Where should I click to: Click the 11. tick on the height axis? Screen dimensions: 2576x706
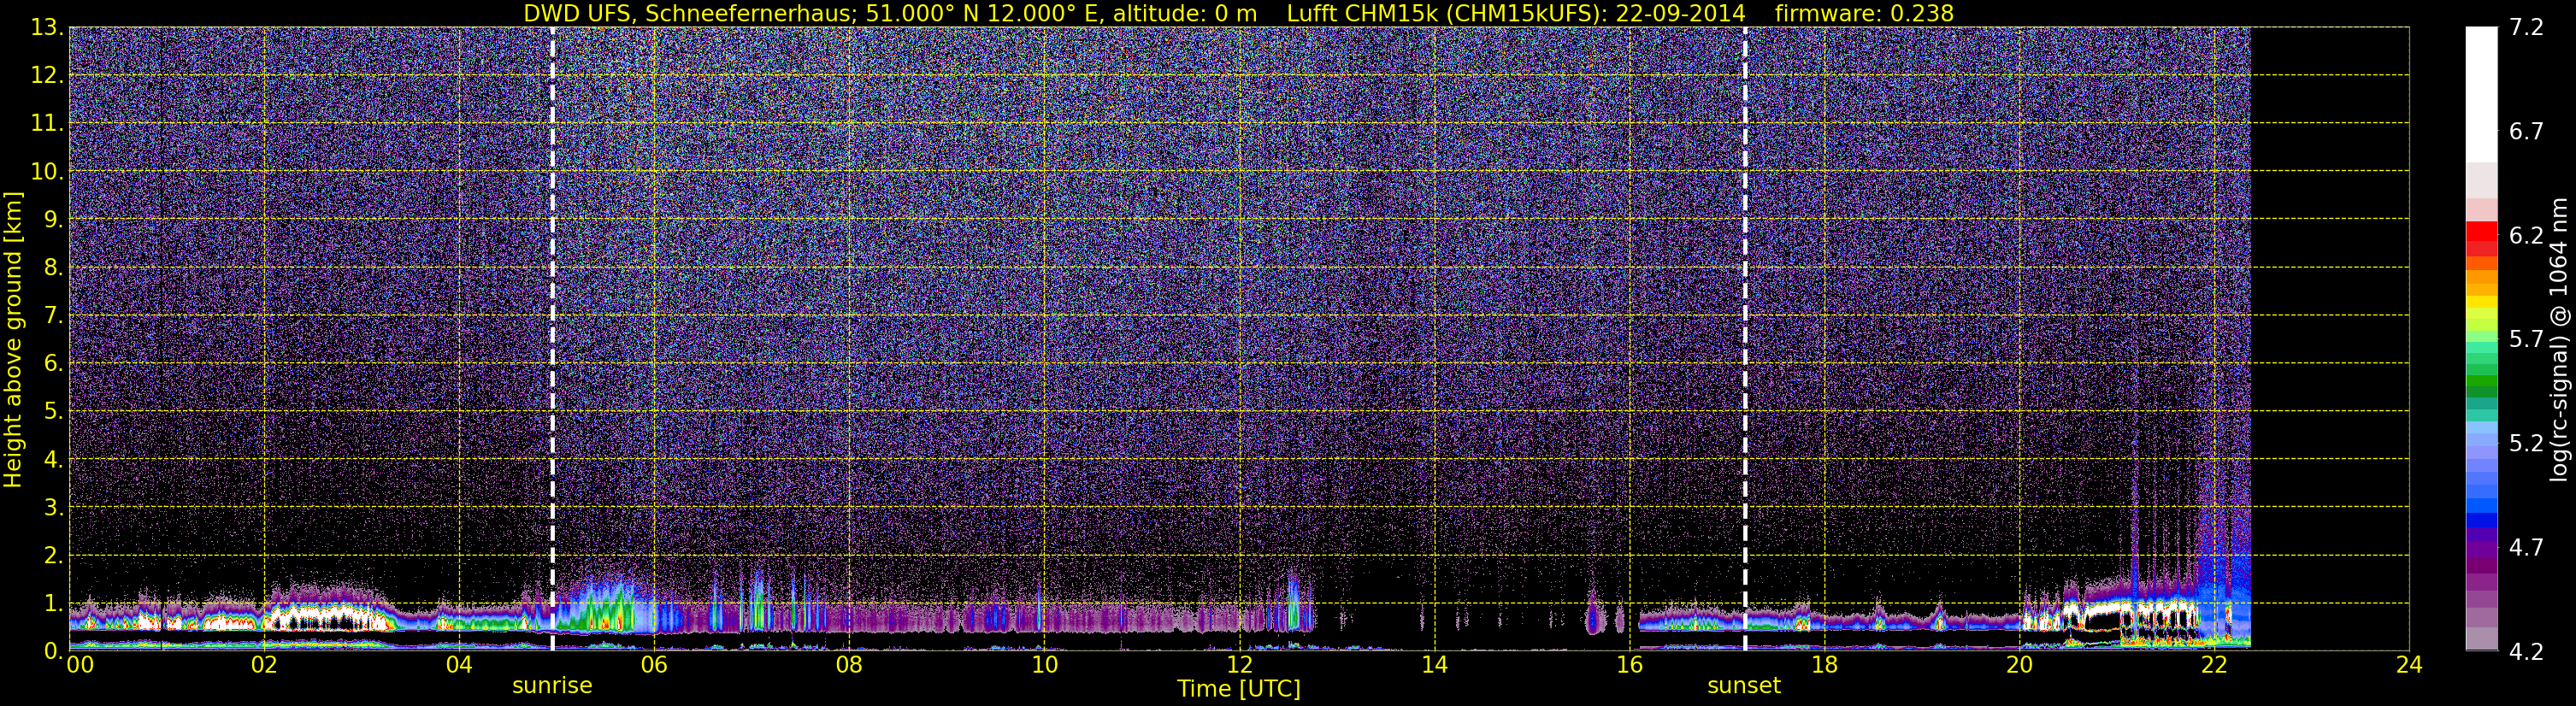(47, 124)
